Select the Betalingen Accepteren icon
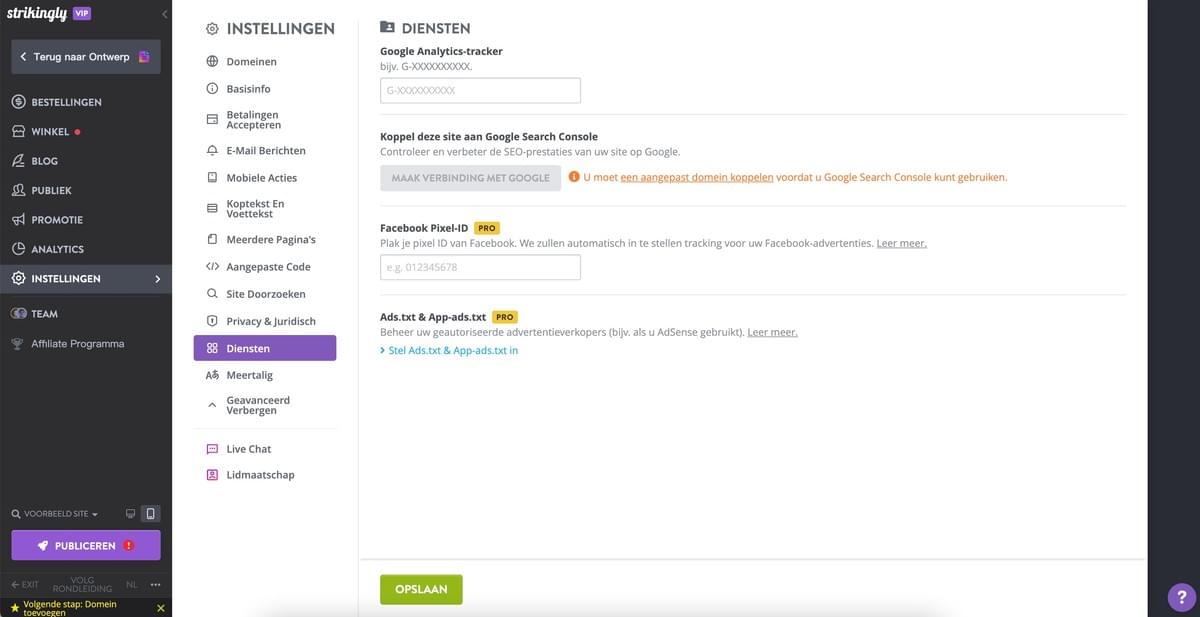 211,118
